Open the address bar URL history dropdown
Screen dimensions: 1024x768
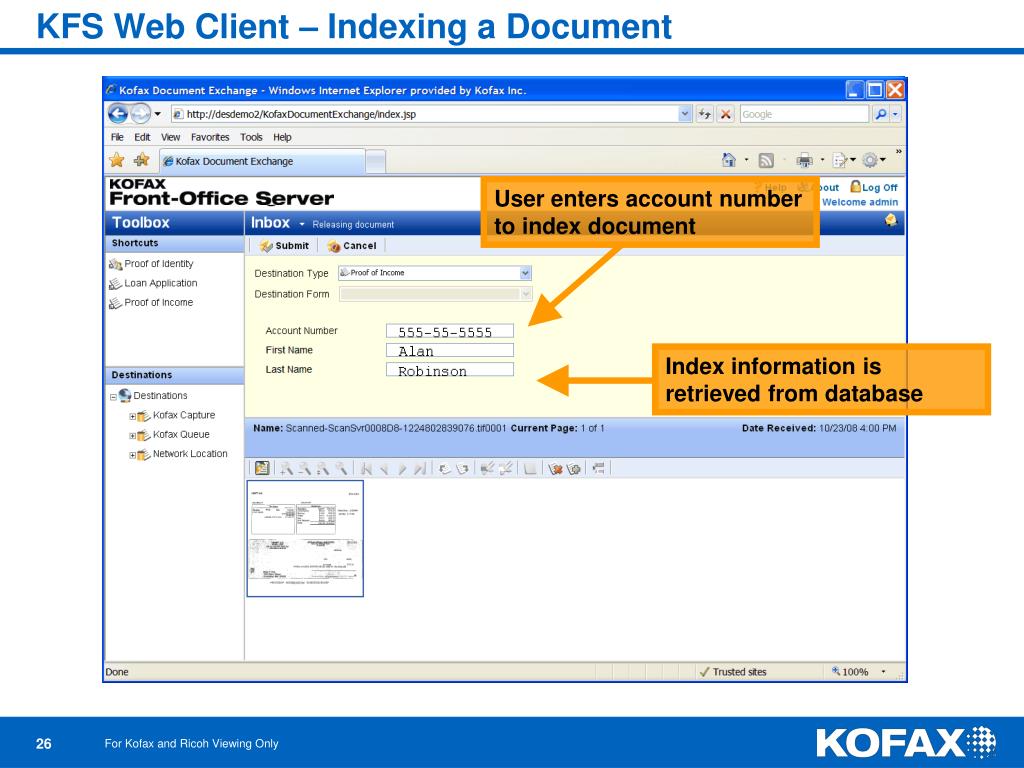(x=684, y=114)
